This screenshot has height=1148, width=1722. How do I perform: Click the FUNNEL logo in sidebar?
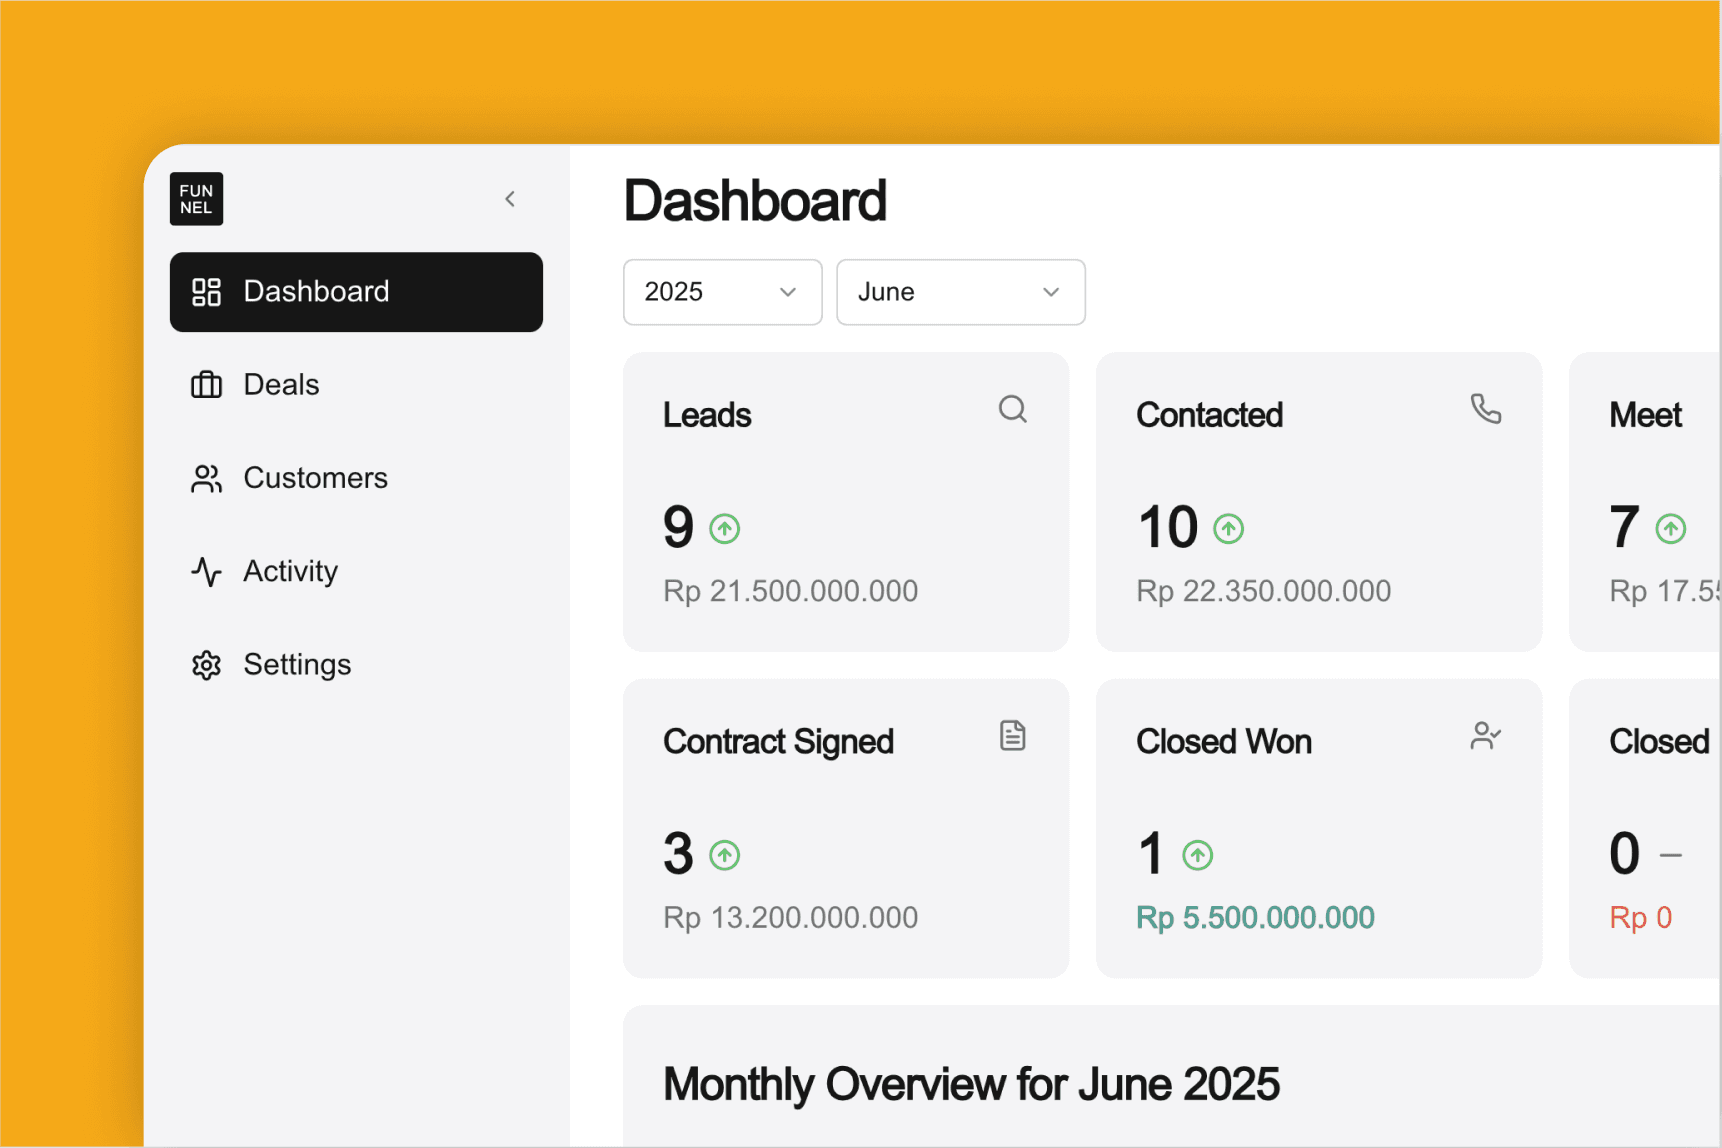point(196,199)
